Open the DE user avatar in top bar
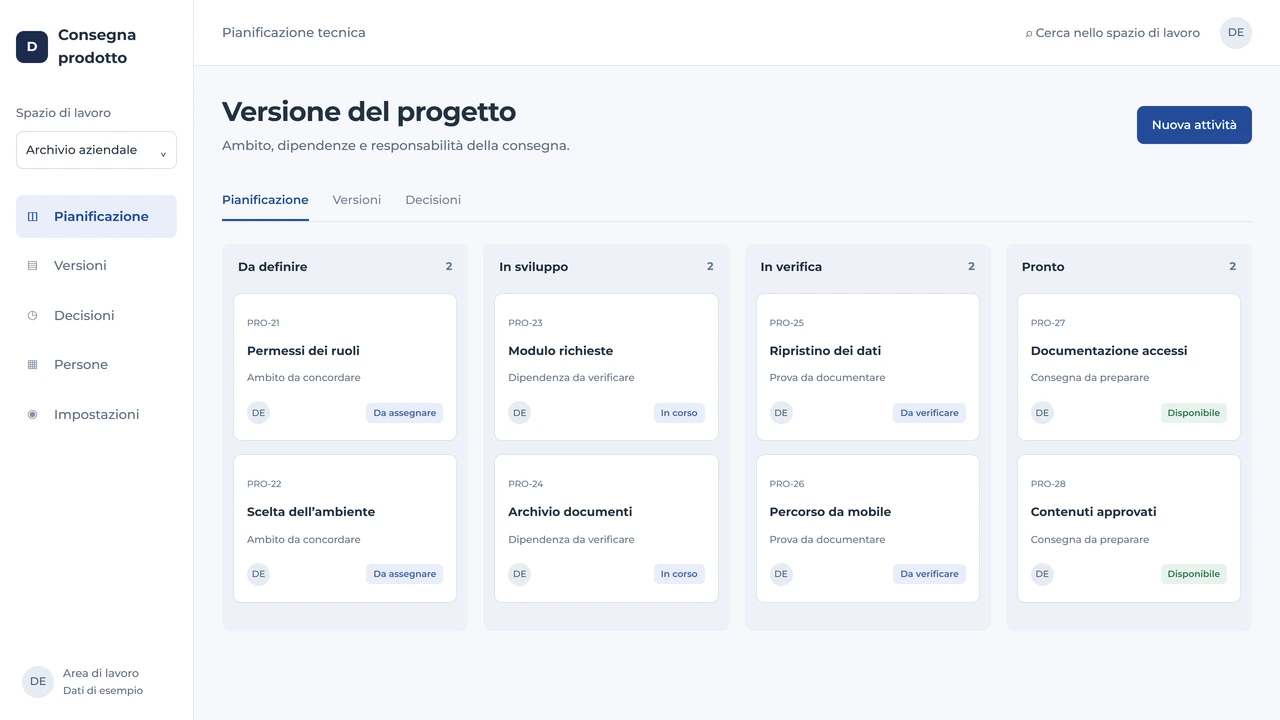 tap(1236, 33)
